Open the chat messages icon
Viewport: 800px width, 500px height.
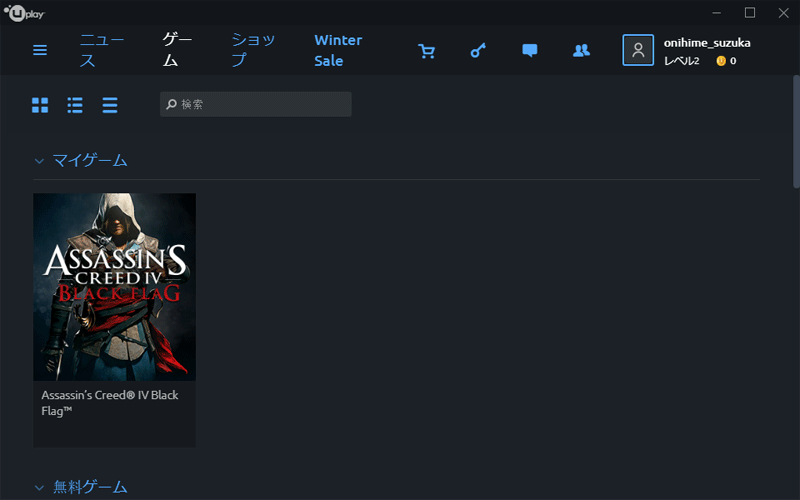[530, 50]
